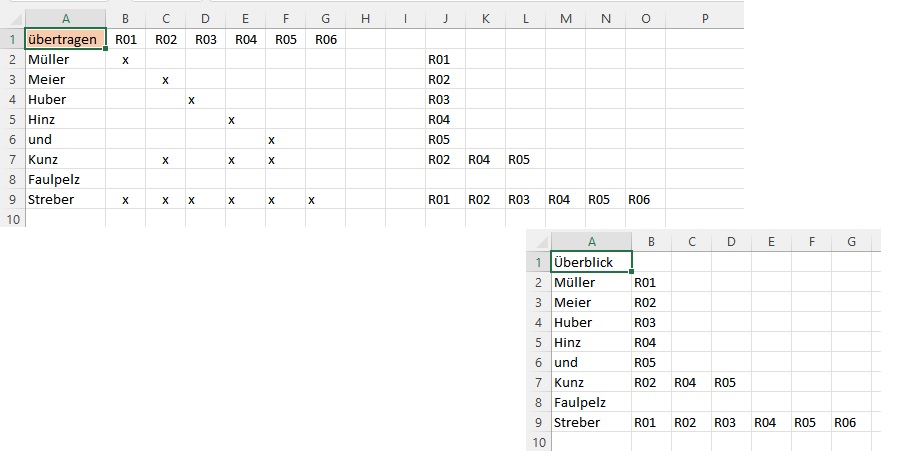Select header cell R04 in row 1
The height and width of the screenshot is (463, 909).
click(246, 39)
